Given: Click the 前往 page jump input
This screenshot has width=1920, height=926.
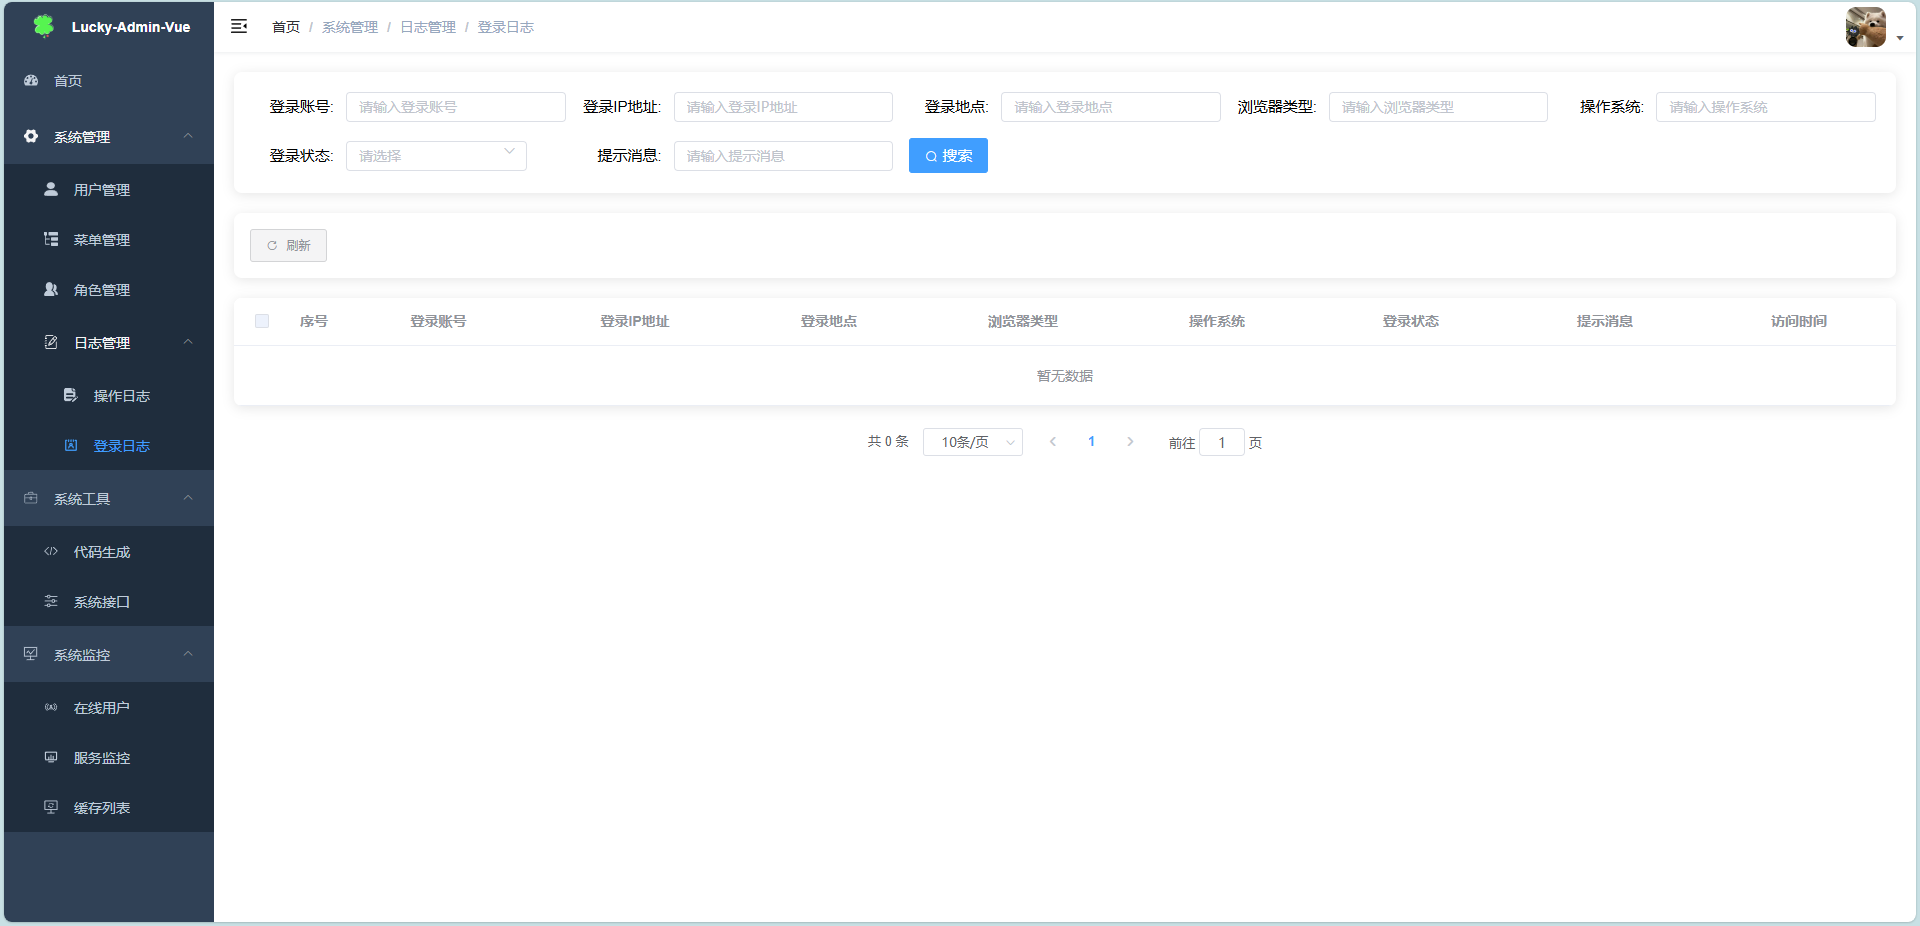Looking at the screenshot, I should [1222, 442].
